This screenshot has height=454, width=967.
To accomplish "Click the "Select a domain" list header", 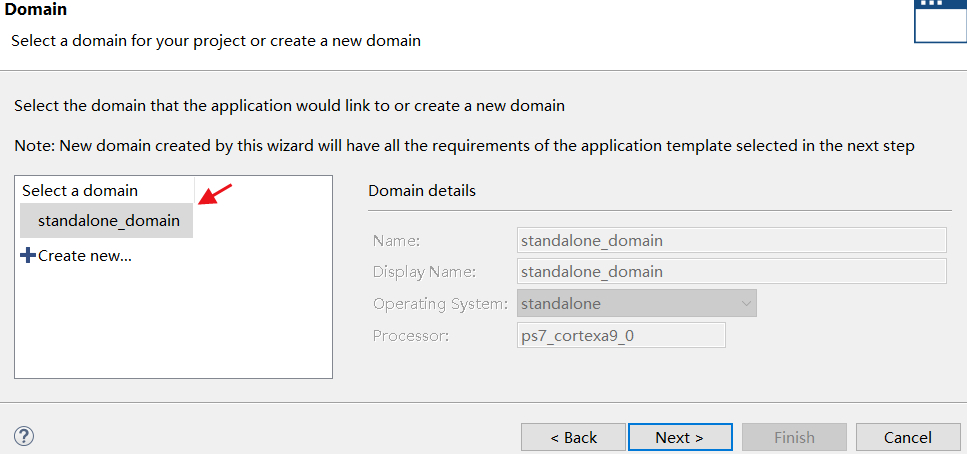I will pos(80,190).
